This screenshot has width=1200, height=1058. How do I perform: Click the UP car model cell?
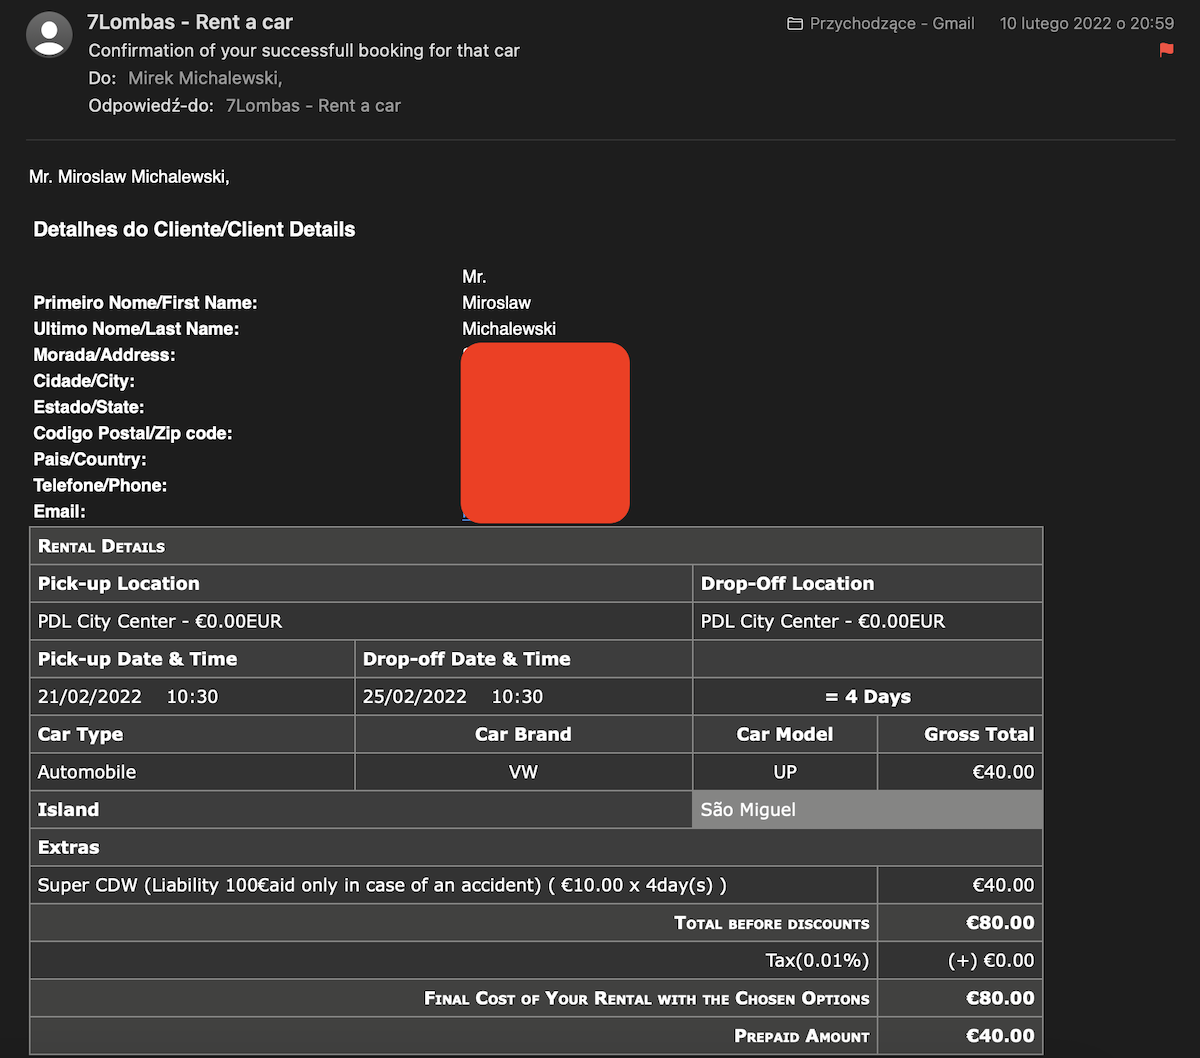pos(785,772)
